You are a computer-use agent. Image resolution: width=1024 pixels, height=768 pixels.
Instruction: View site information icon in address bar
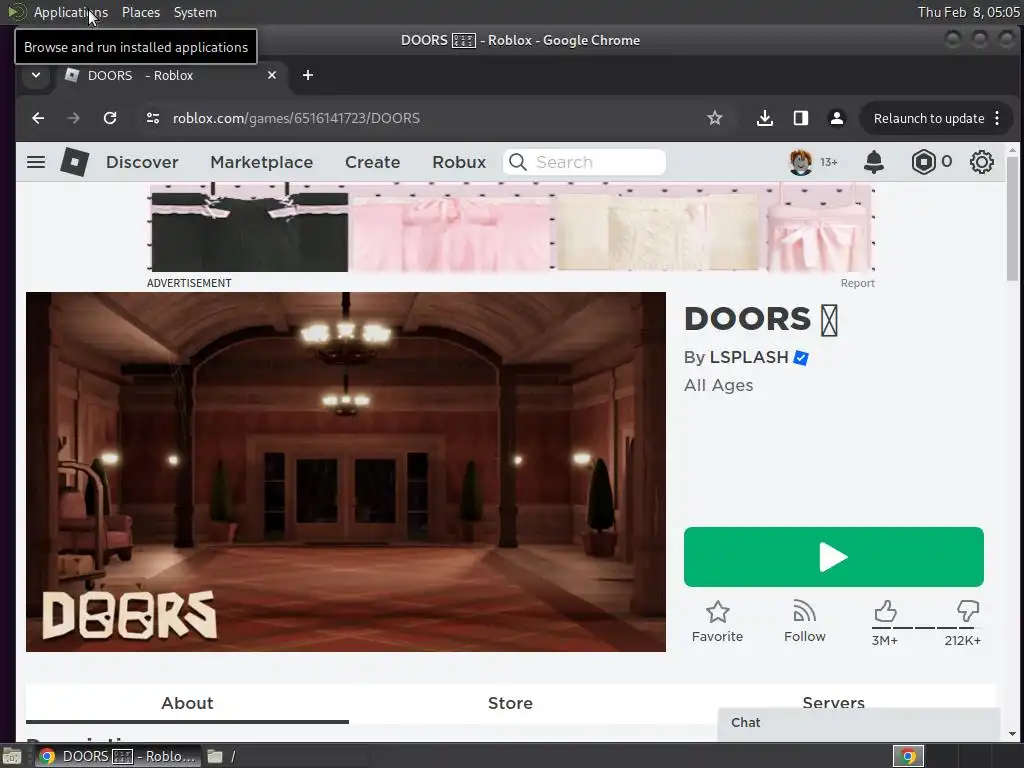pos(153,118)
